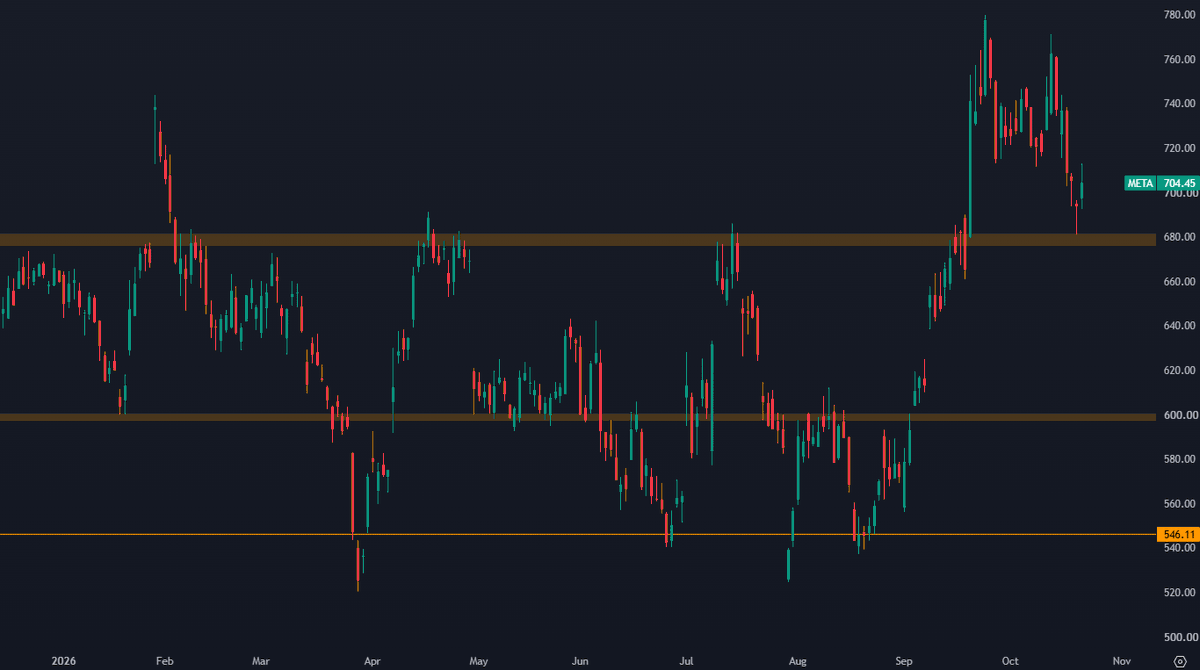Open chart settings gear icon
Image resolution: width=1200 pixels, height=670 pixels.
coord(1179,661)
